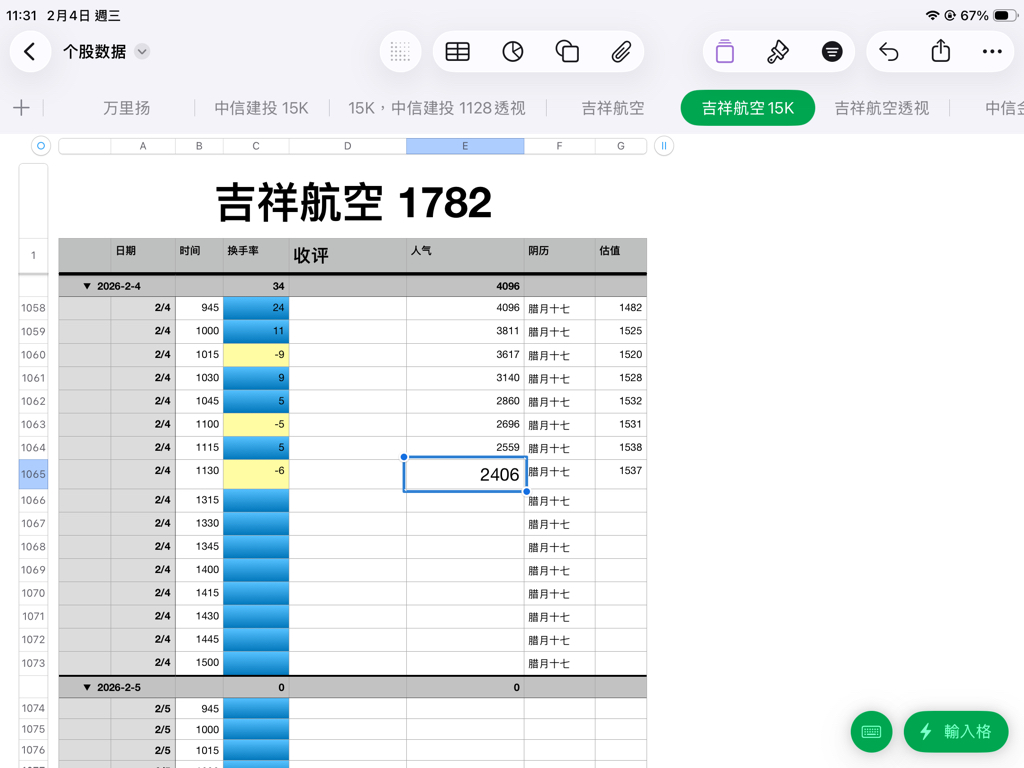1024x768 pixels.
Task: Select column C header
Action: click(256, 146)
